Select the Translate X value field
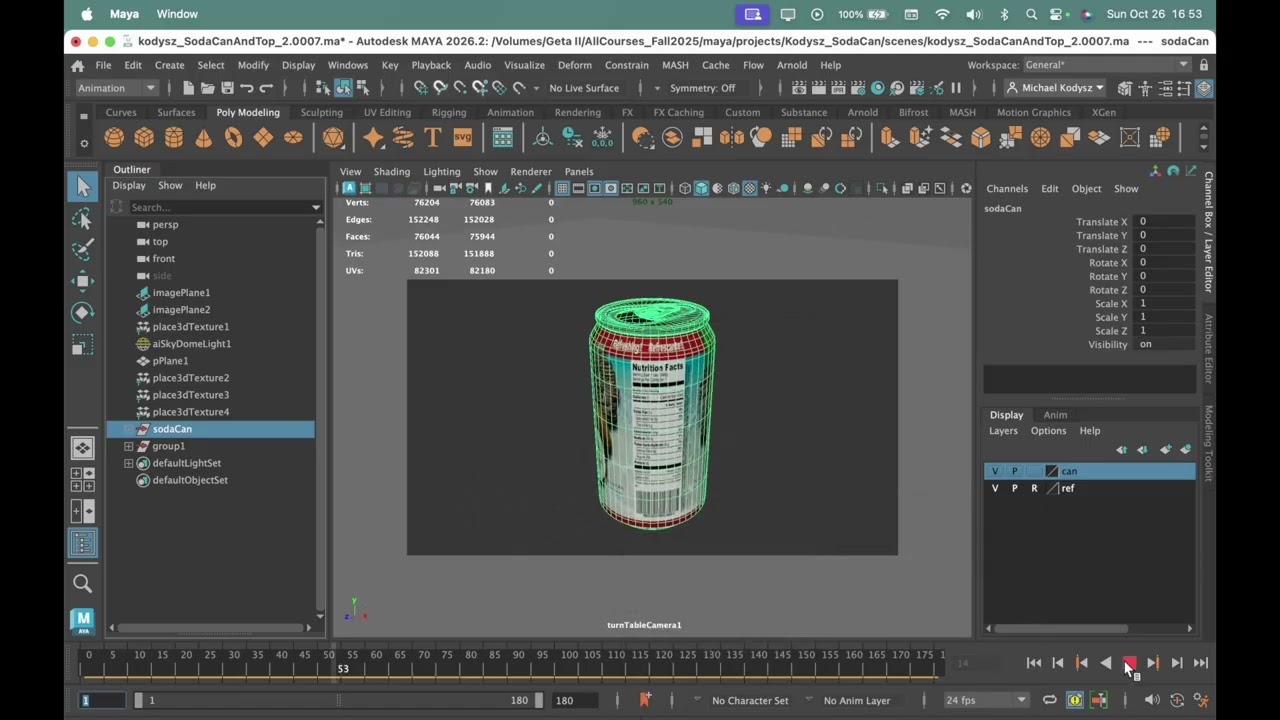The width and height of the screenshot is (1280, 720). pyautogui.click(x=1165, y=222)
